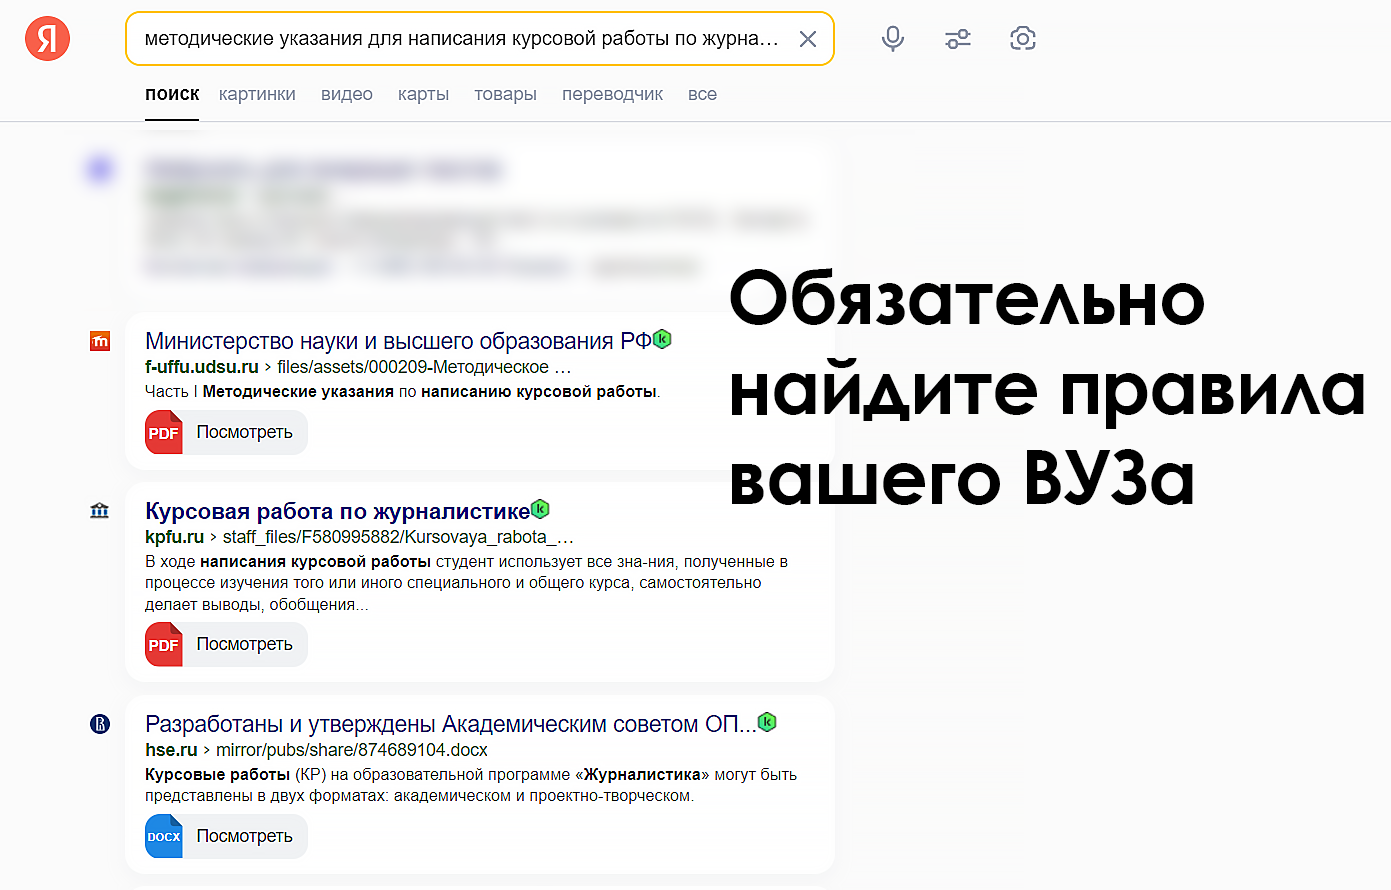Click mirror/pubs/share/874689104.docx path text
The width and height of the screenshot is (1391, 890).
[x=352, y=750]
